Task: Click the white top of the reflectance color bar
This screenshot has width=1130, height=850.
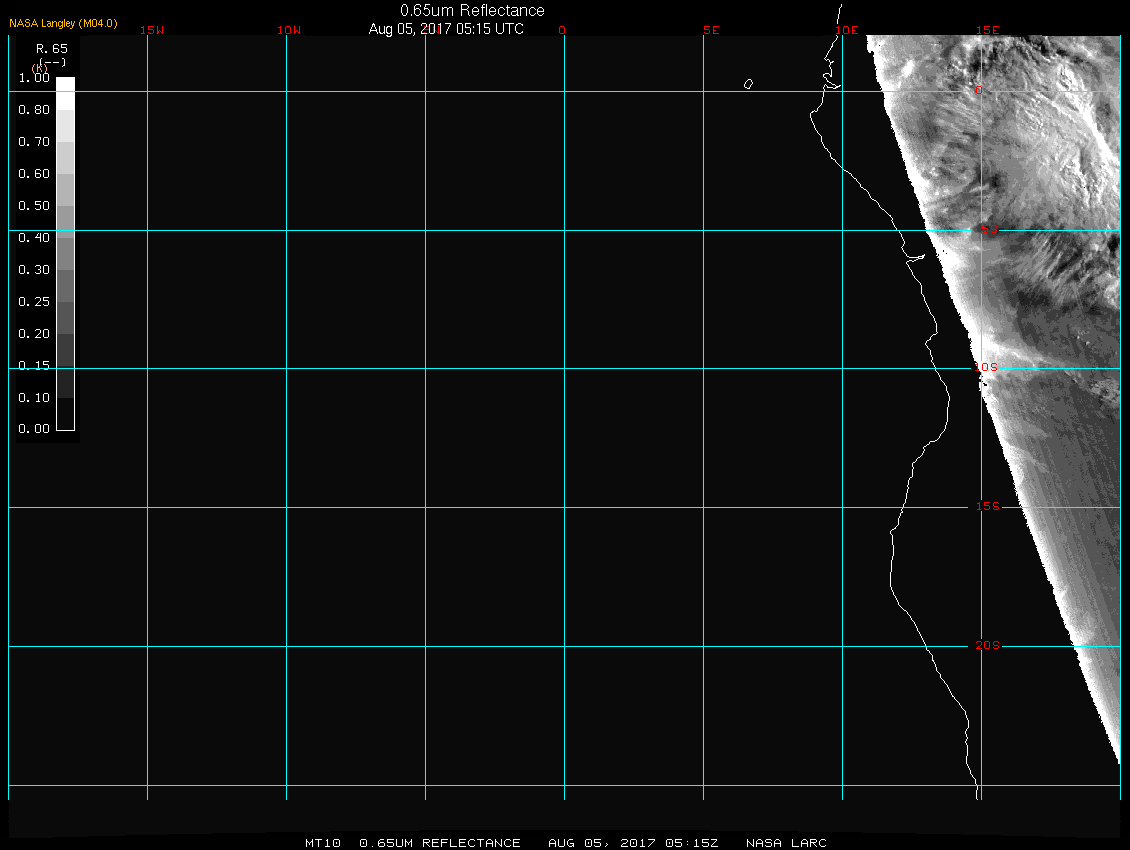Action: 65,86
